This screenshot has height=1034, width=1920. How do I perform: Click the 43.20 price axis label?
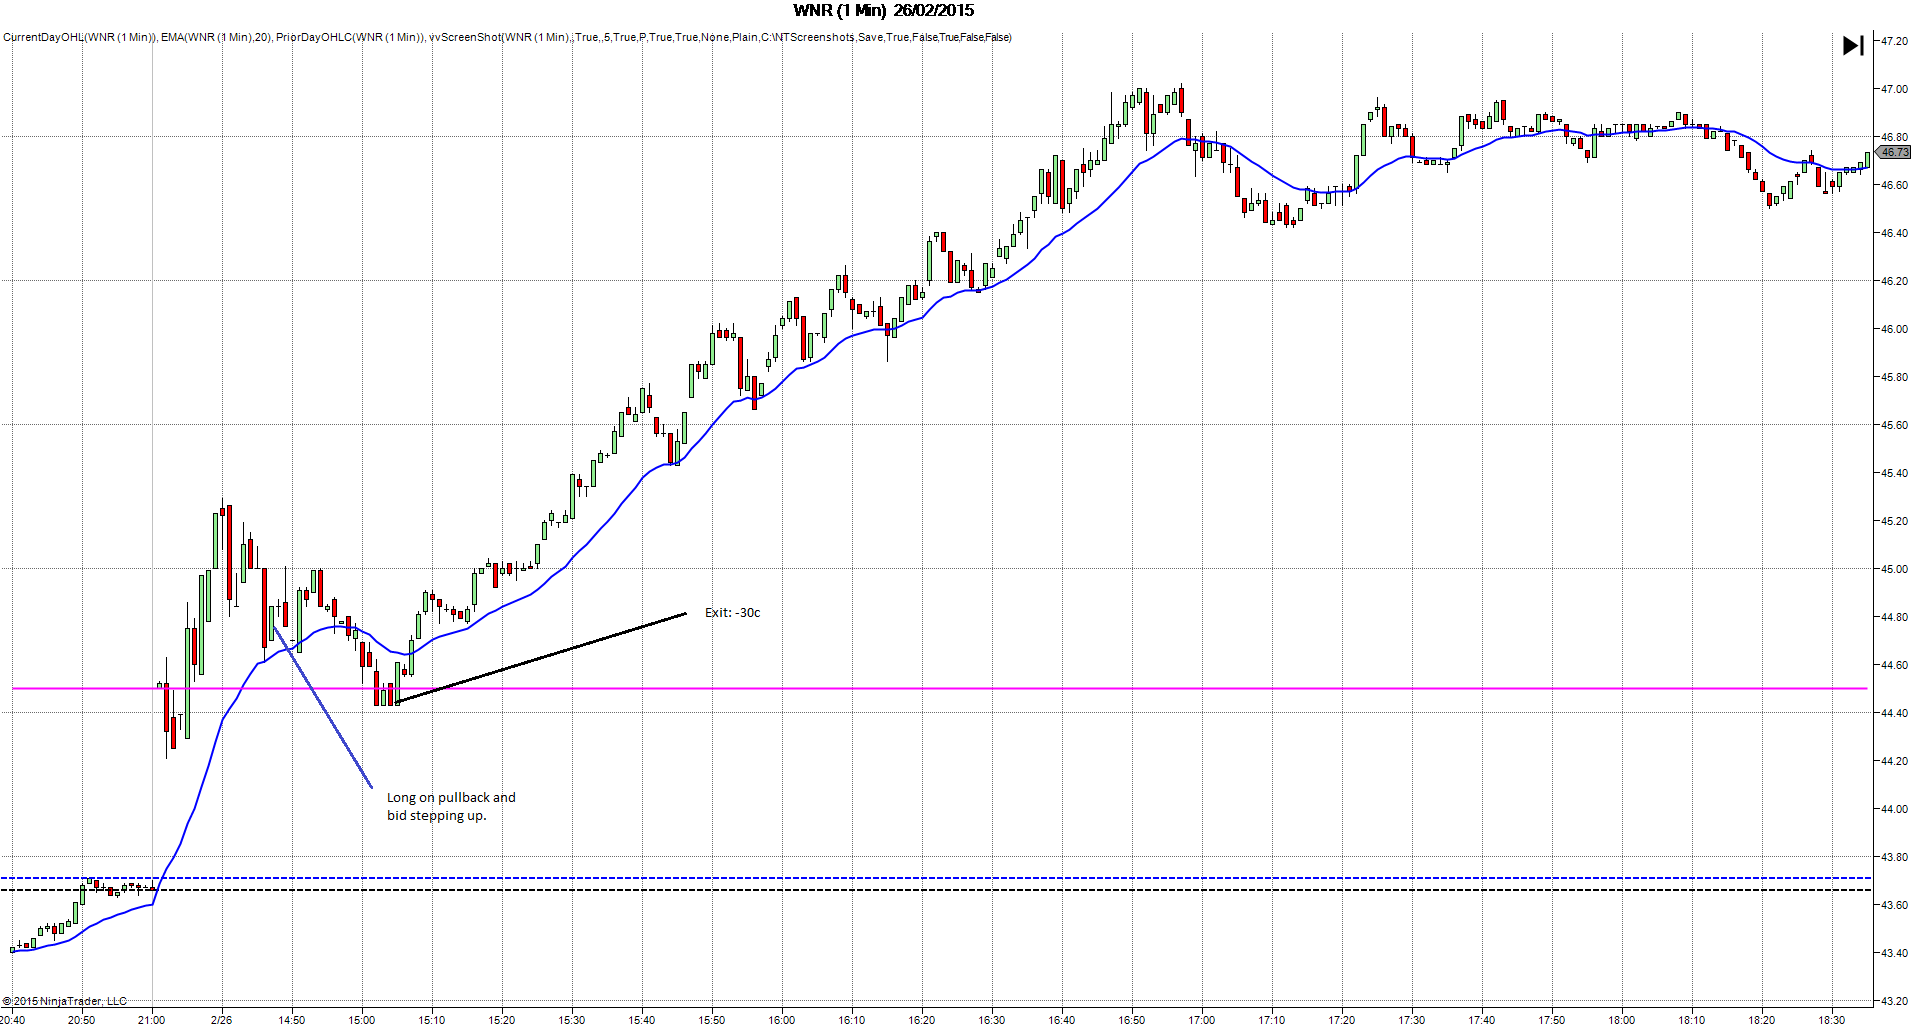pos(1894,1001)
